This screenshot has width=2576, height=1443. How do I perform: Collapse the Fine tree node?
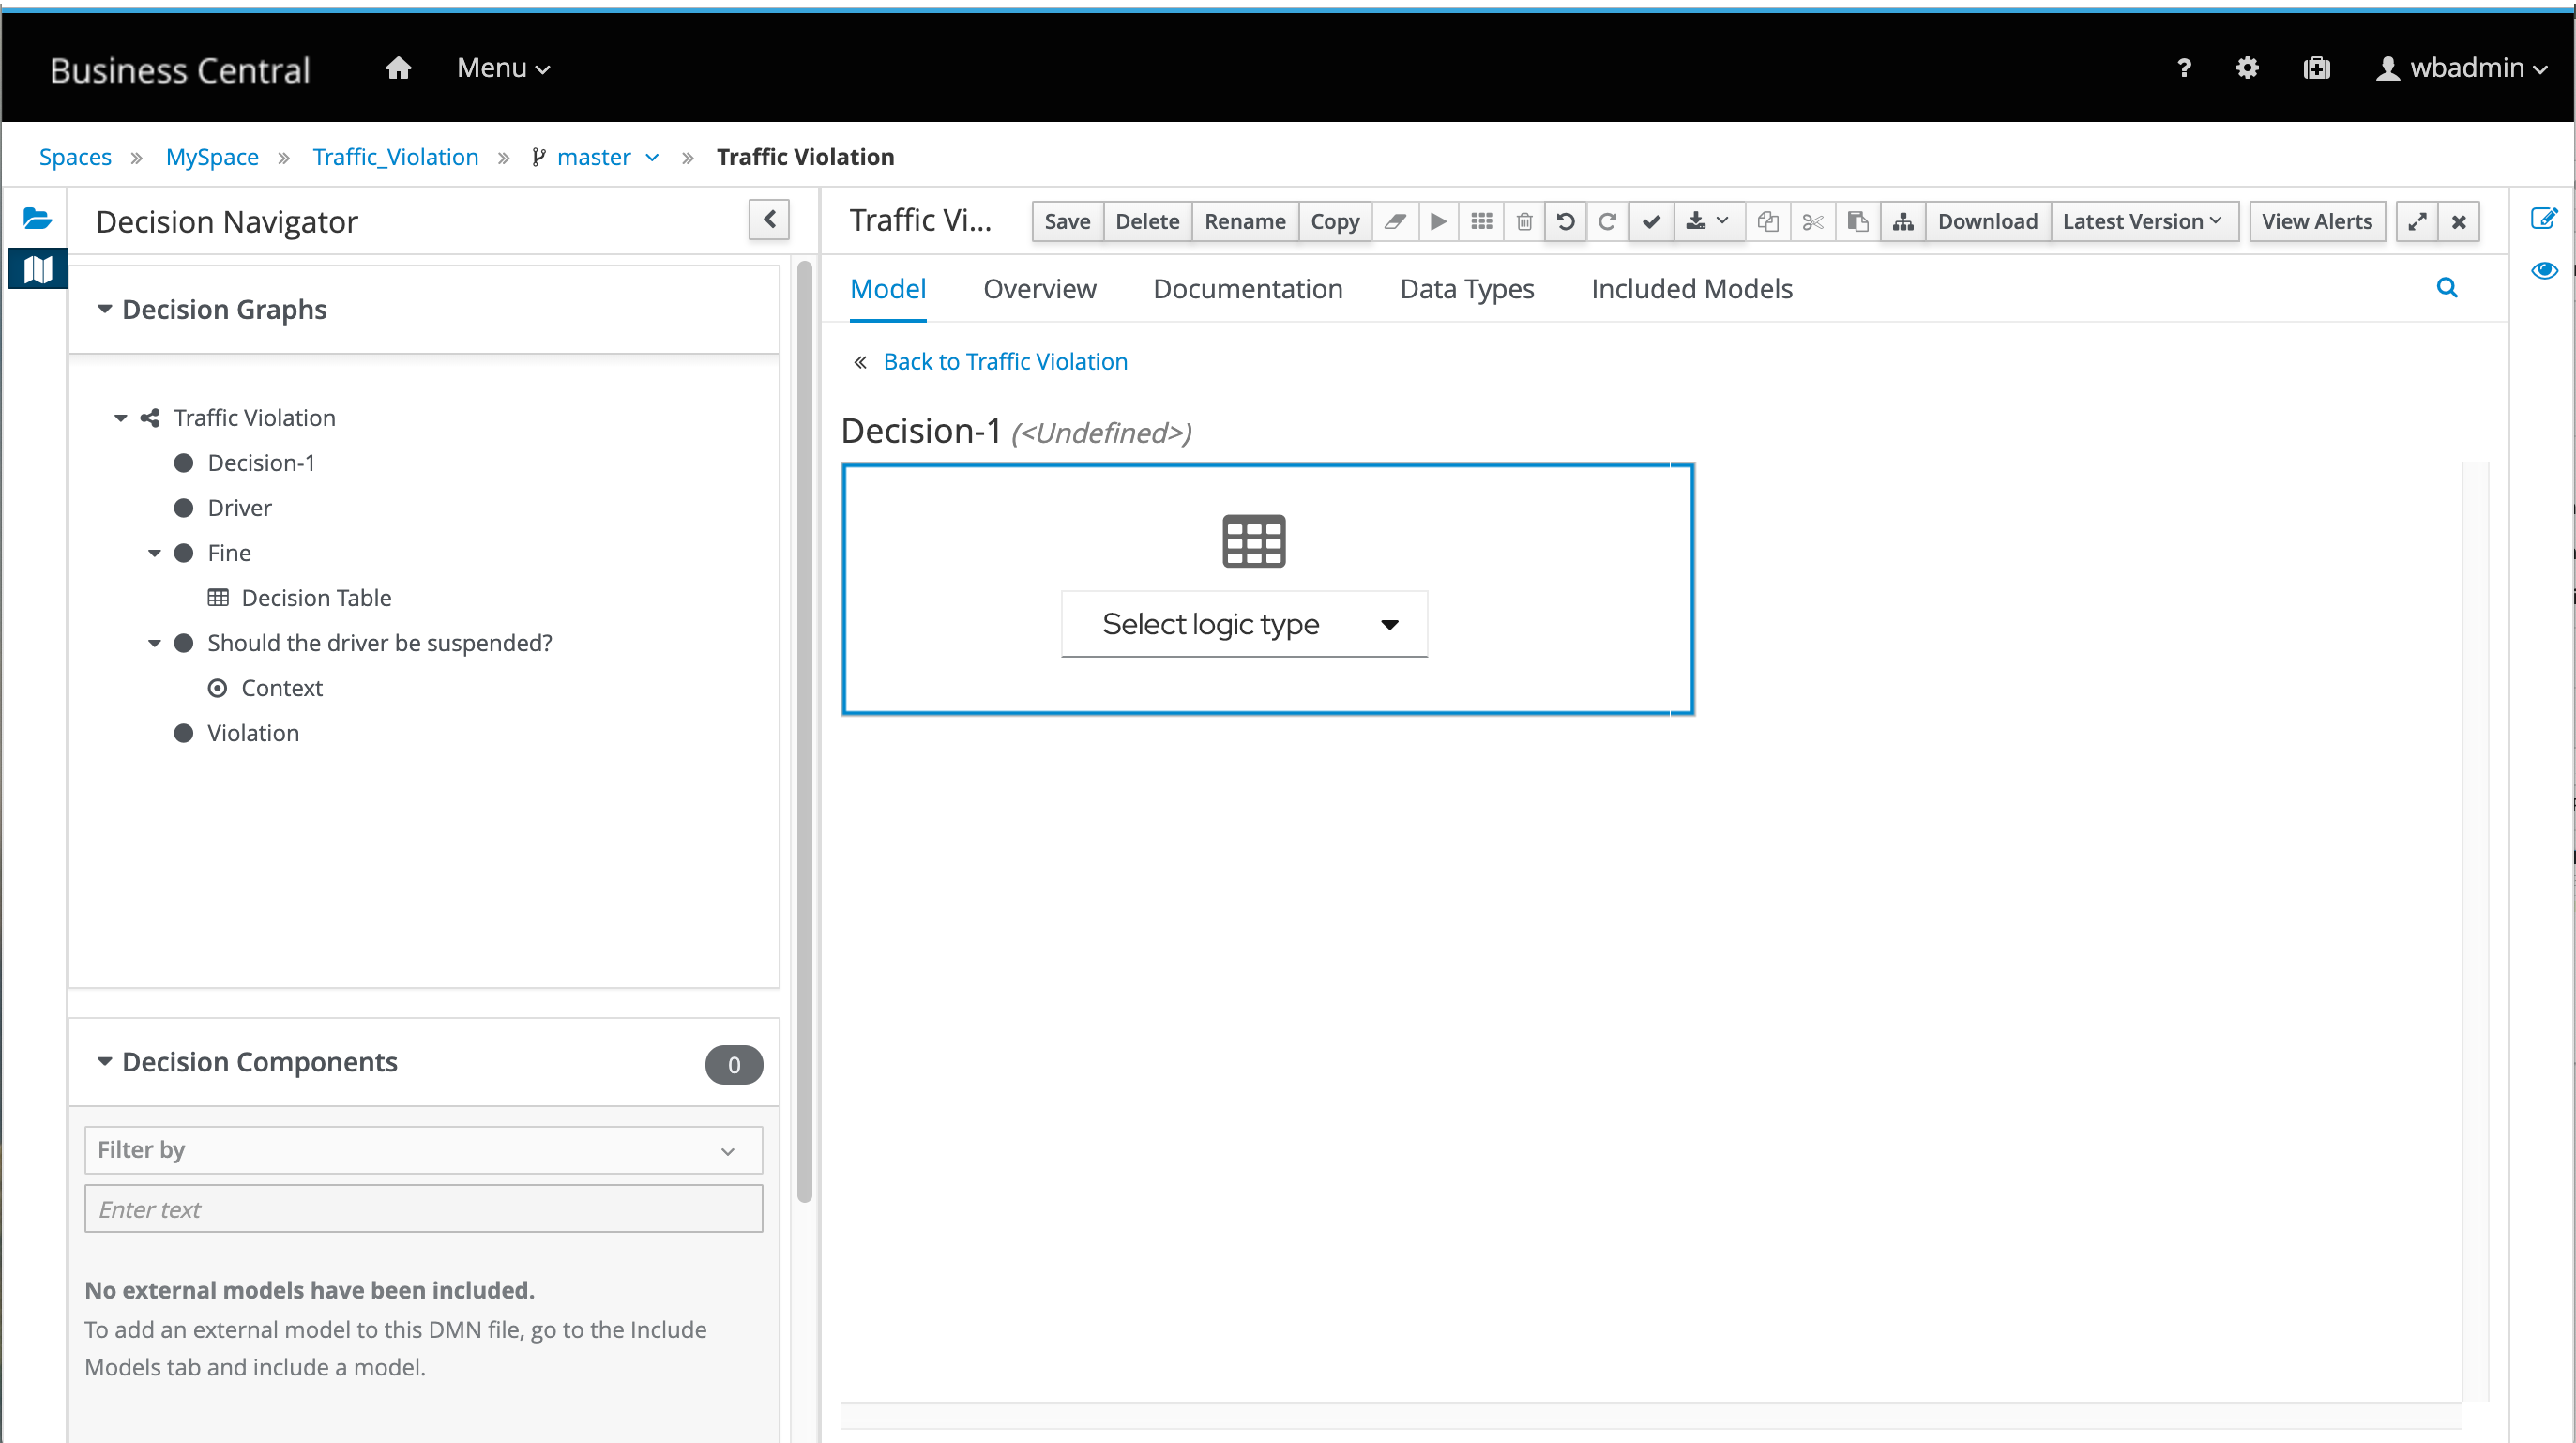point(154,553)
